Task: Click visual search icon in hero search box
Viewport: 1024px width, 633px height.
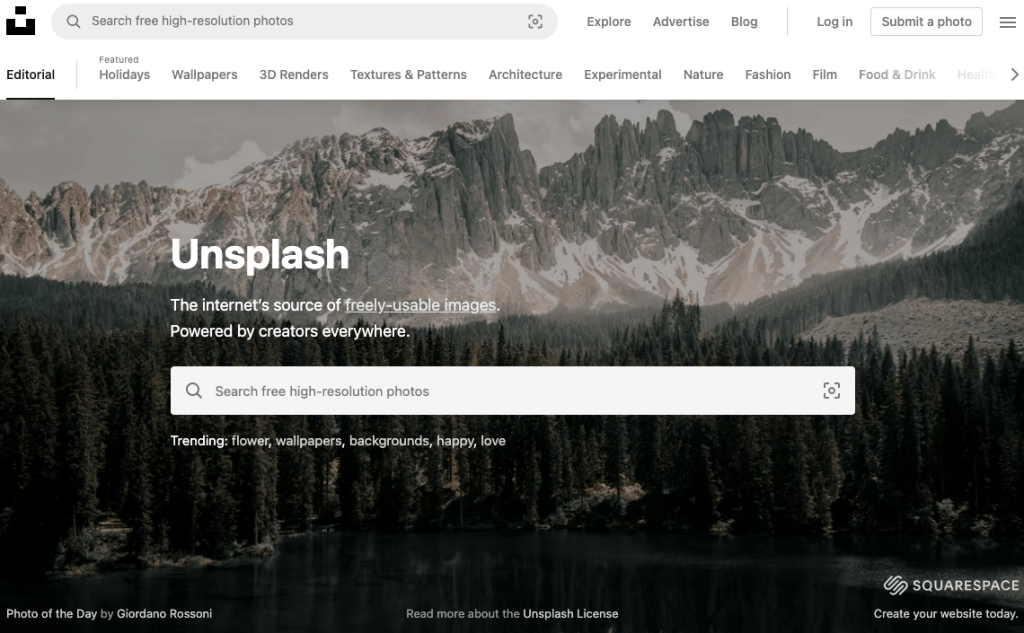Action: pyautogui.click(x=831, y=391)
